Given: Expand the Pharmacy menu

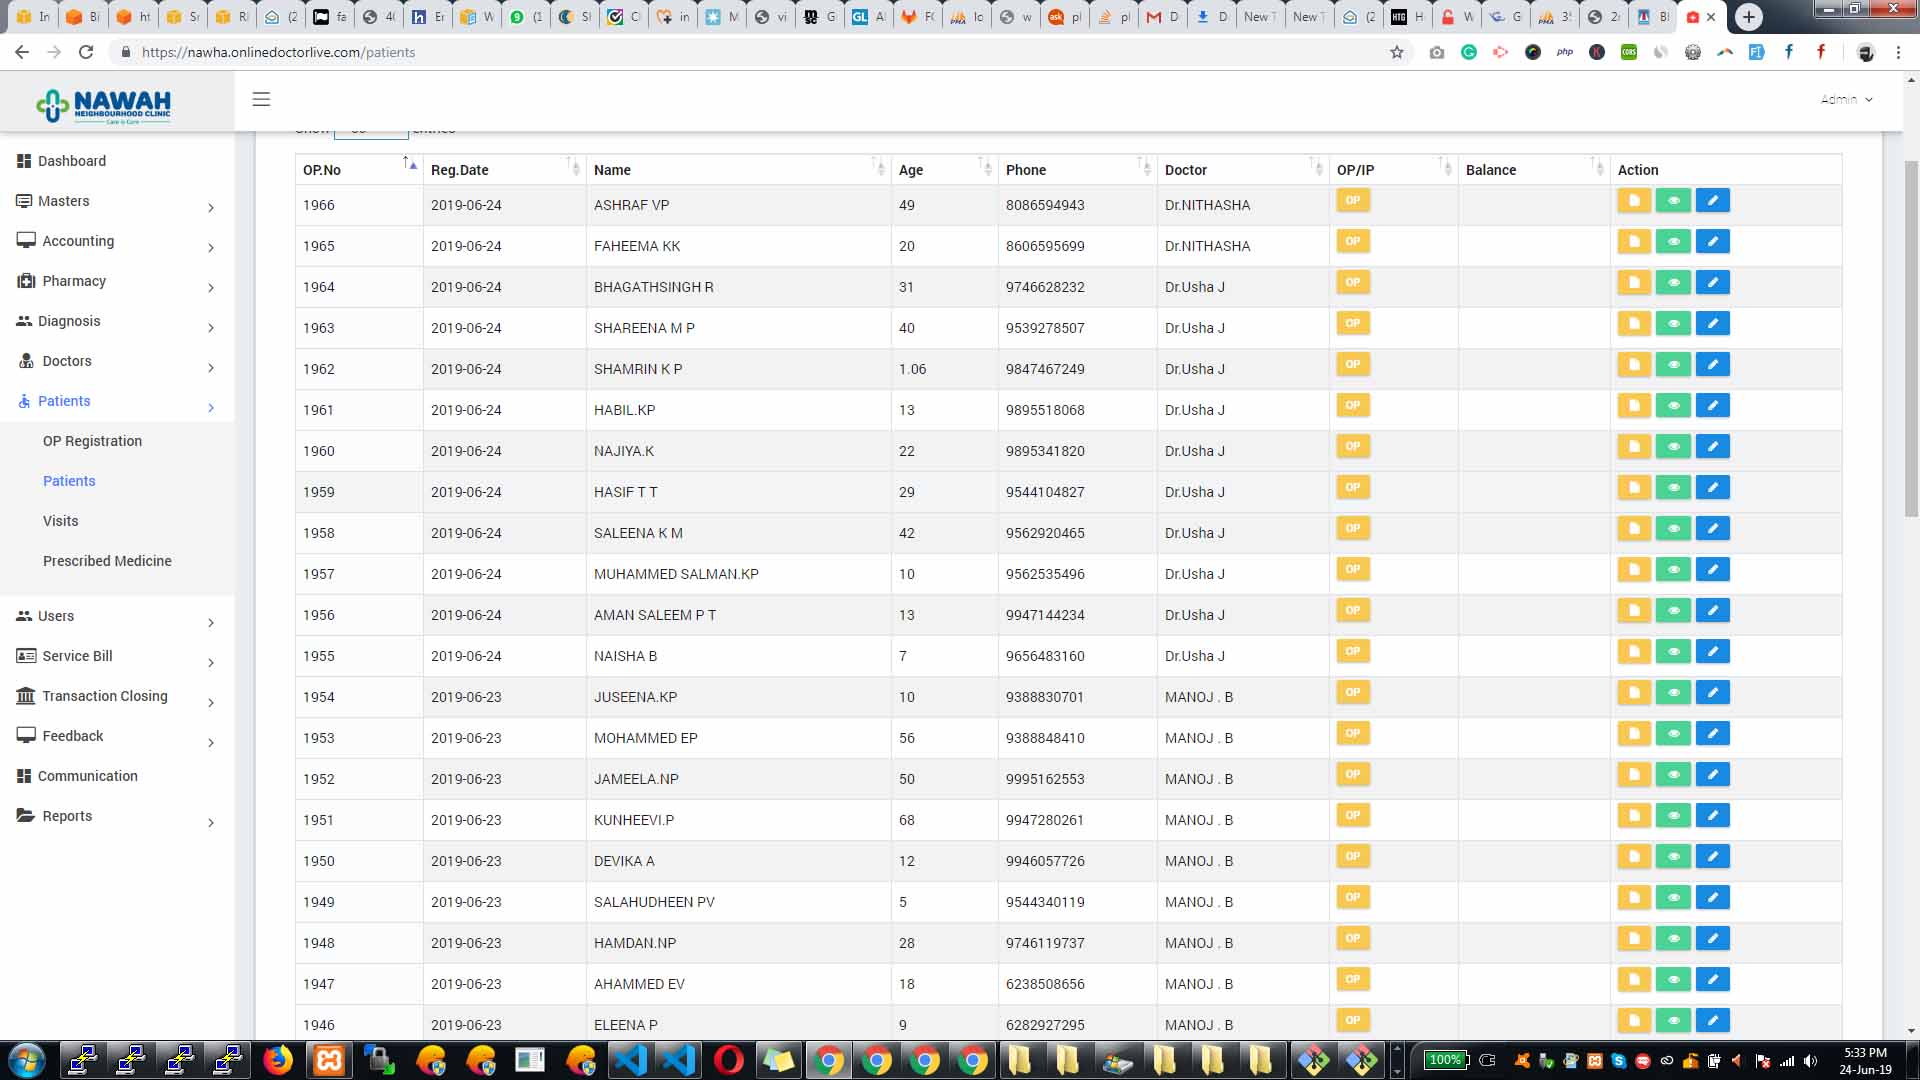Looking at the screenshot, I should click(117, 281).
